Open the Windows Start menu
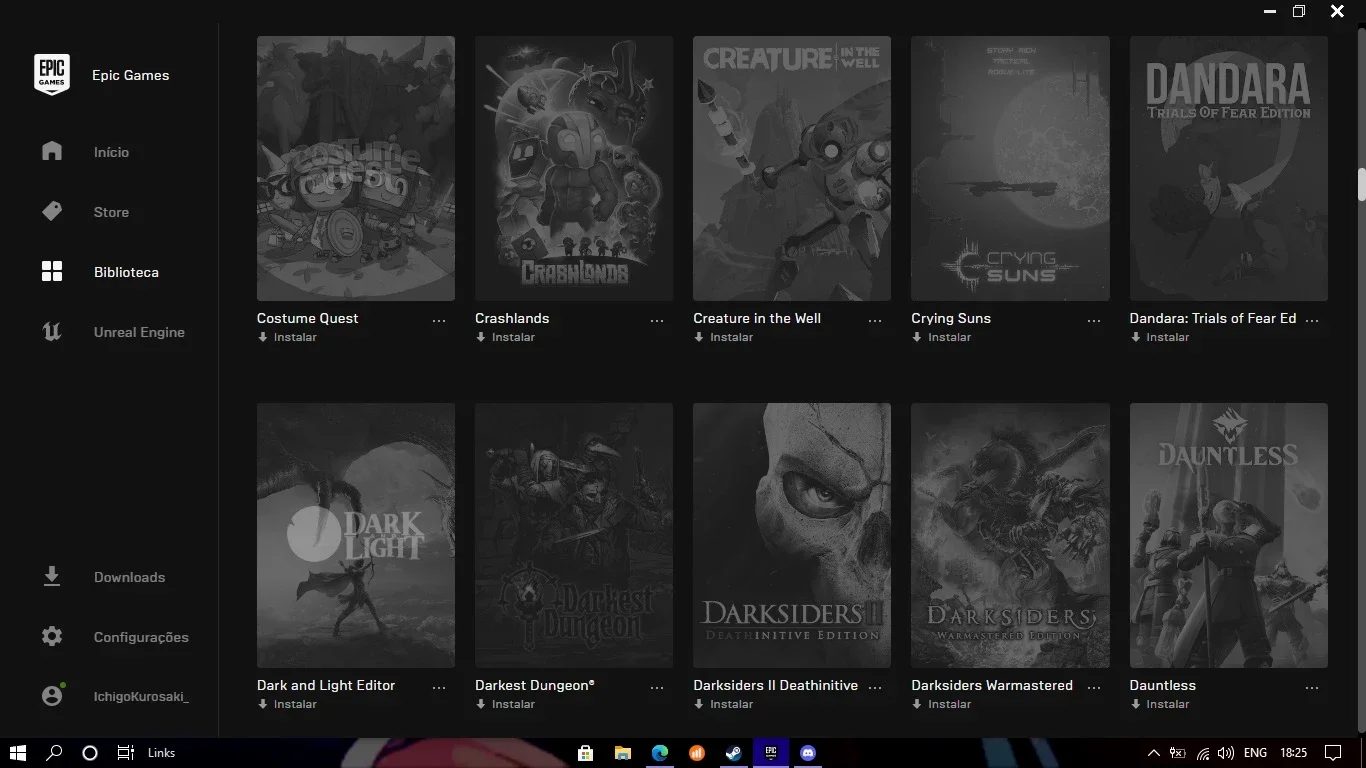The image size is (1366, 768). tap(17, 753)
